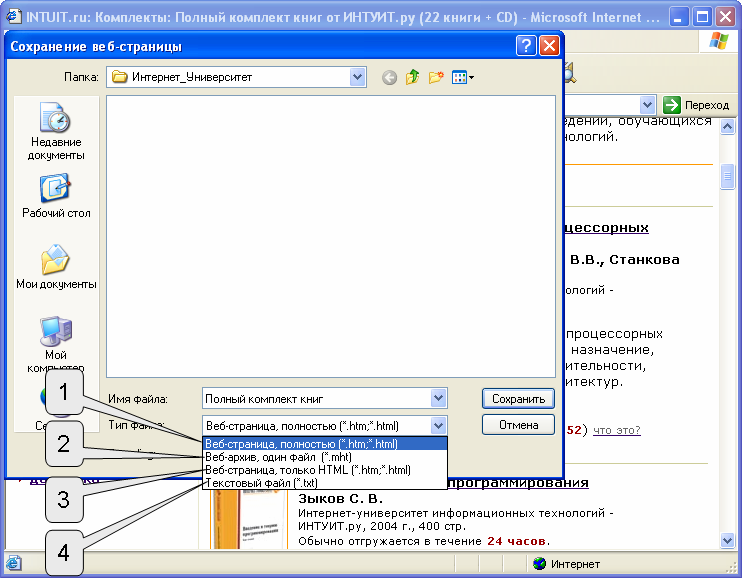Image resolution: width=742 pixels, height=578 pixels.
Task: Click the page icon in the IE status bar
Action: 13,563
